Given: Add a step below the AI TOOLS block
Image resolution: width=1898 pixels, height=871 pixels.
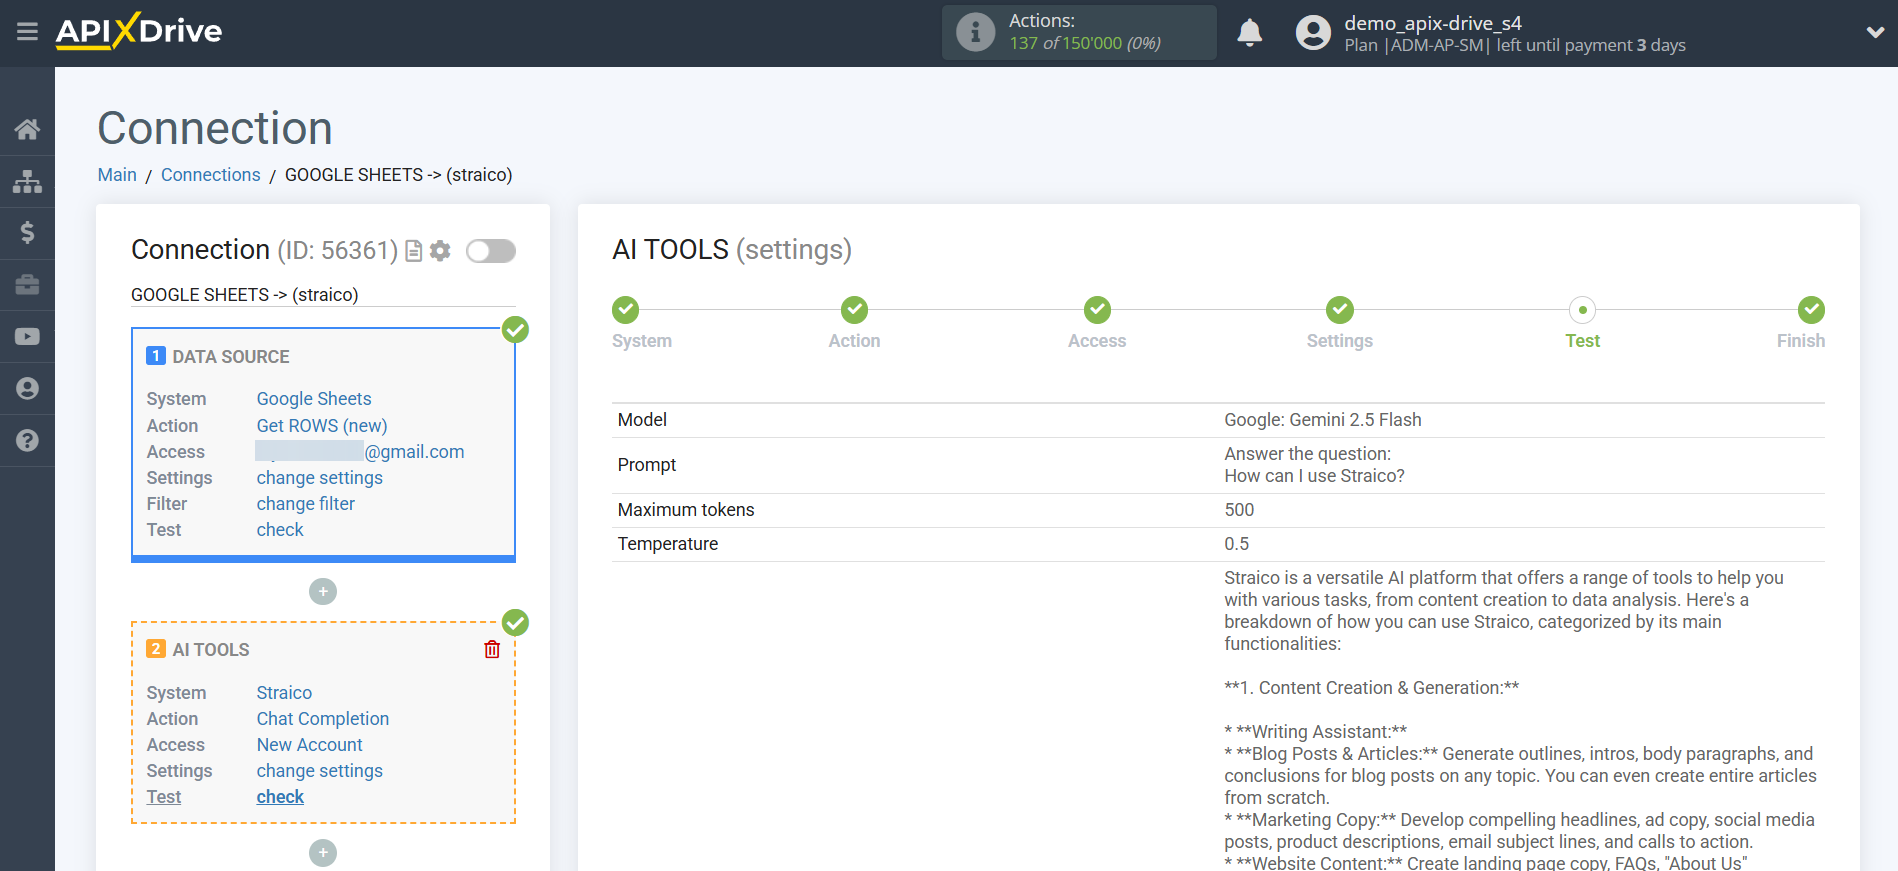Looking at the screenshot, I should click(x=322, y=853).
